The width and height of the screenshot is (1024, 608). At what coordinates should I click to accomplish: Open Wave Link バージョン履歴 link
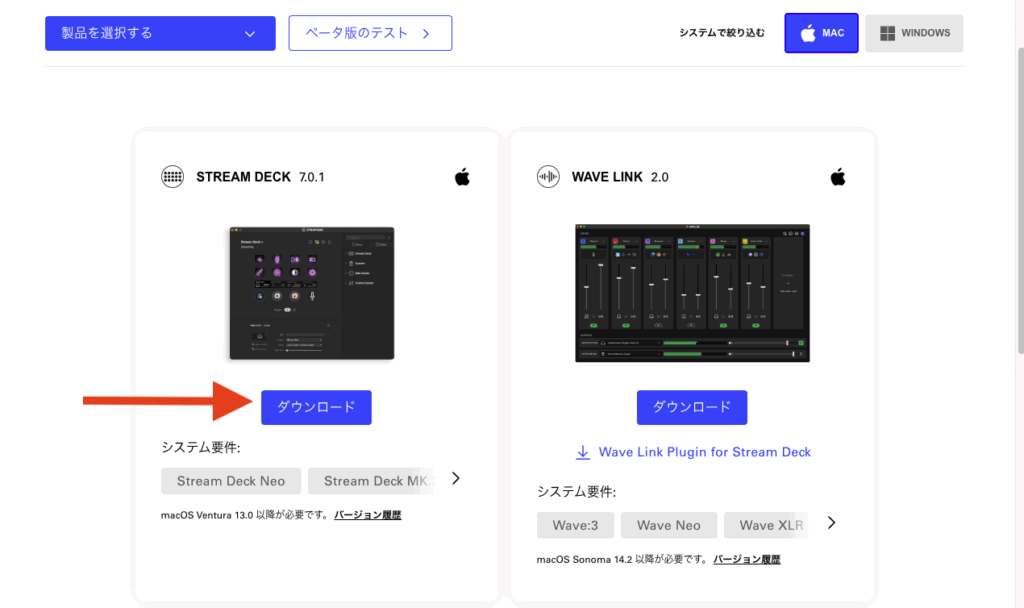click(x=747, y=560)
